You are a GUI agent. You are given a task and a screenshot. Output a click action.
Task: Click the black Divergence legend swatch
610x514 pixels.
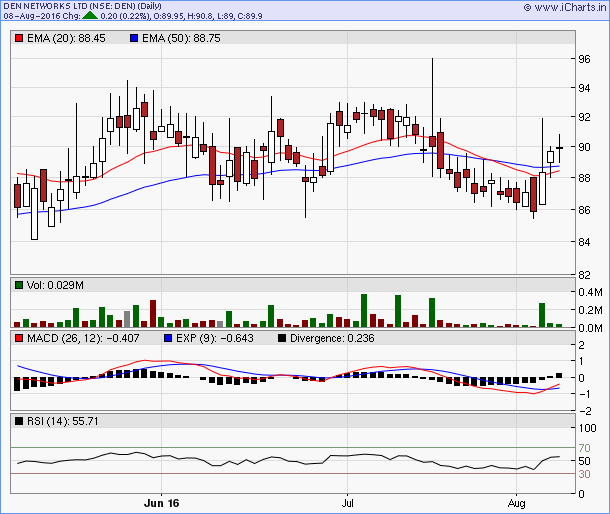tap(282, 338)
